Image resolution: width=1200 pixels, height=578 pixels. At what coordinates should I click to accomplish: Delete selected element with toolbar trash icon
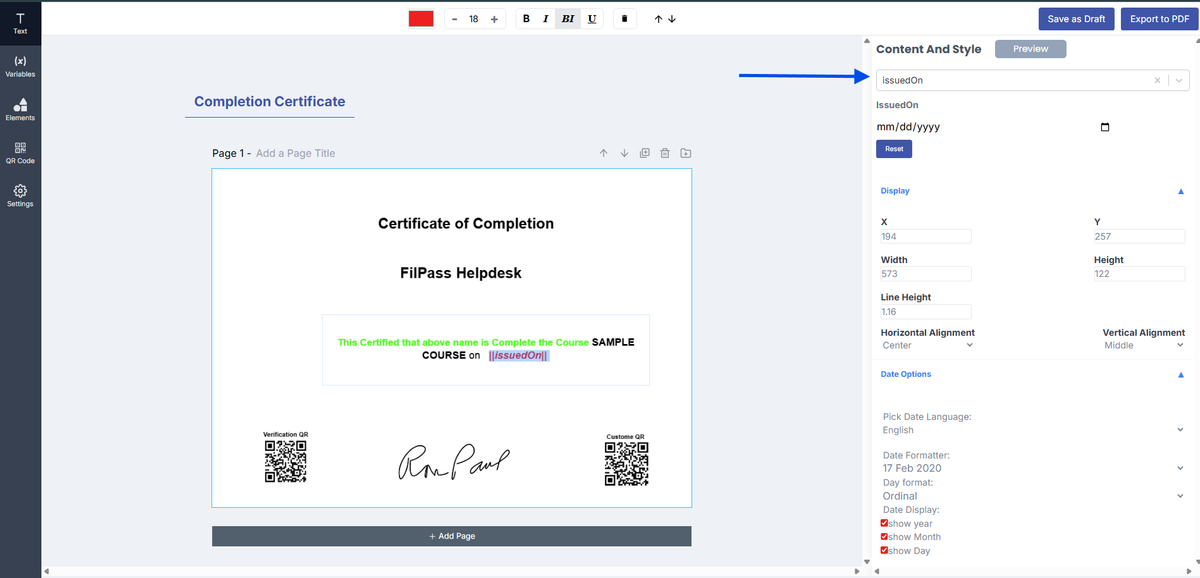click(x=624, y=19)
